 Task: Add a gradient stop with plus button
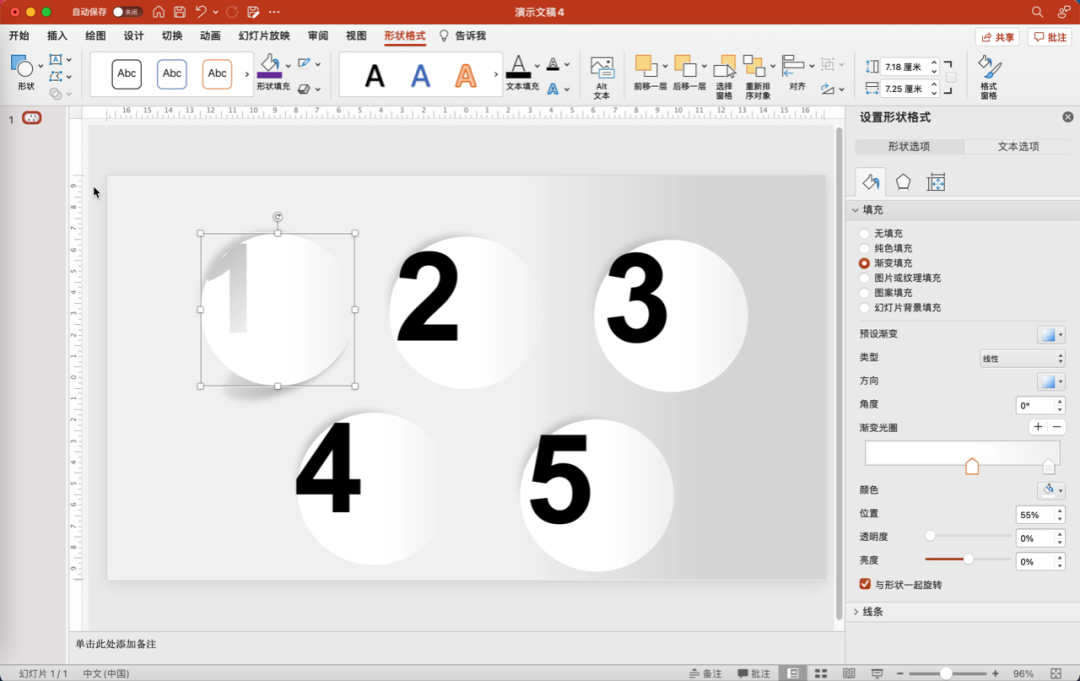tap(1038, 427)
